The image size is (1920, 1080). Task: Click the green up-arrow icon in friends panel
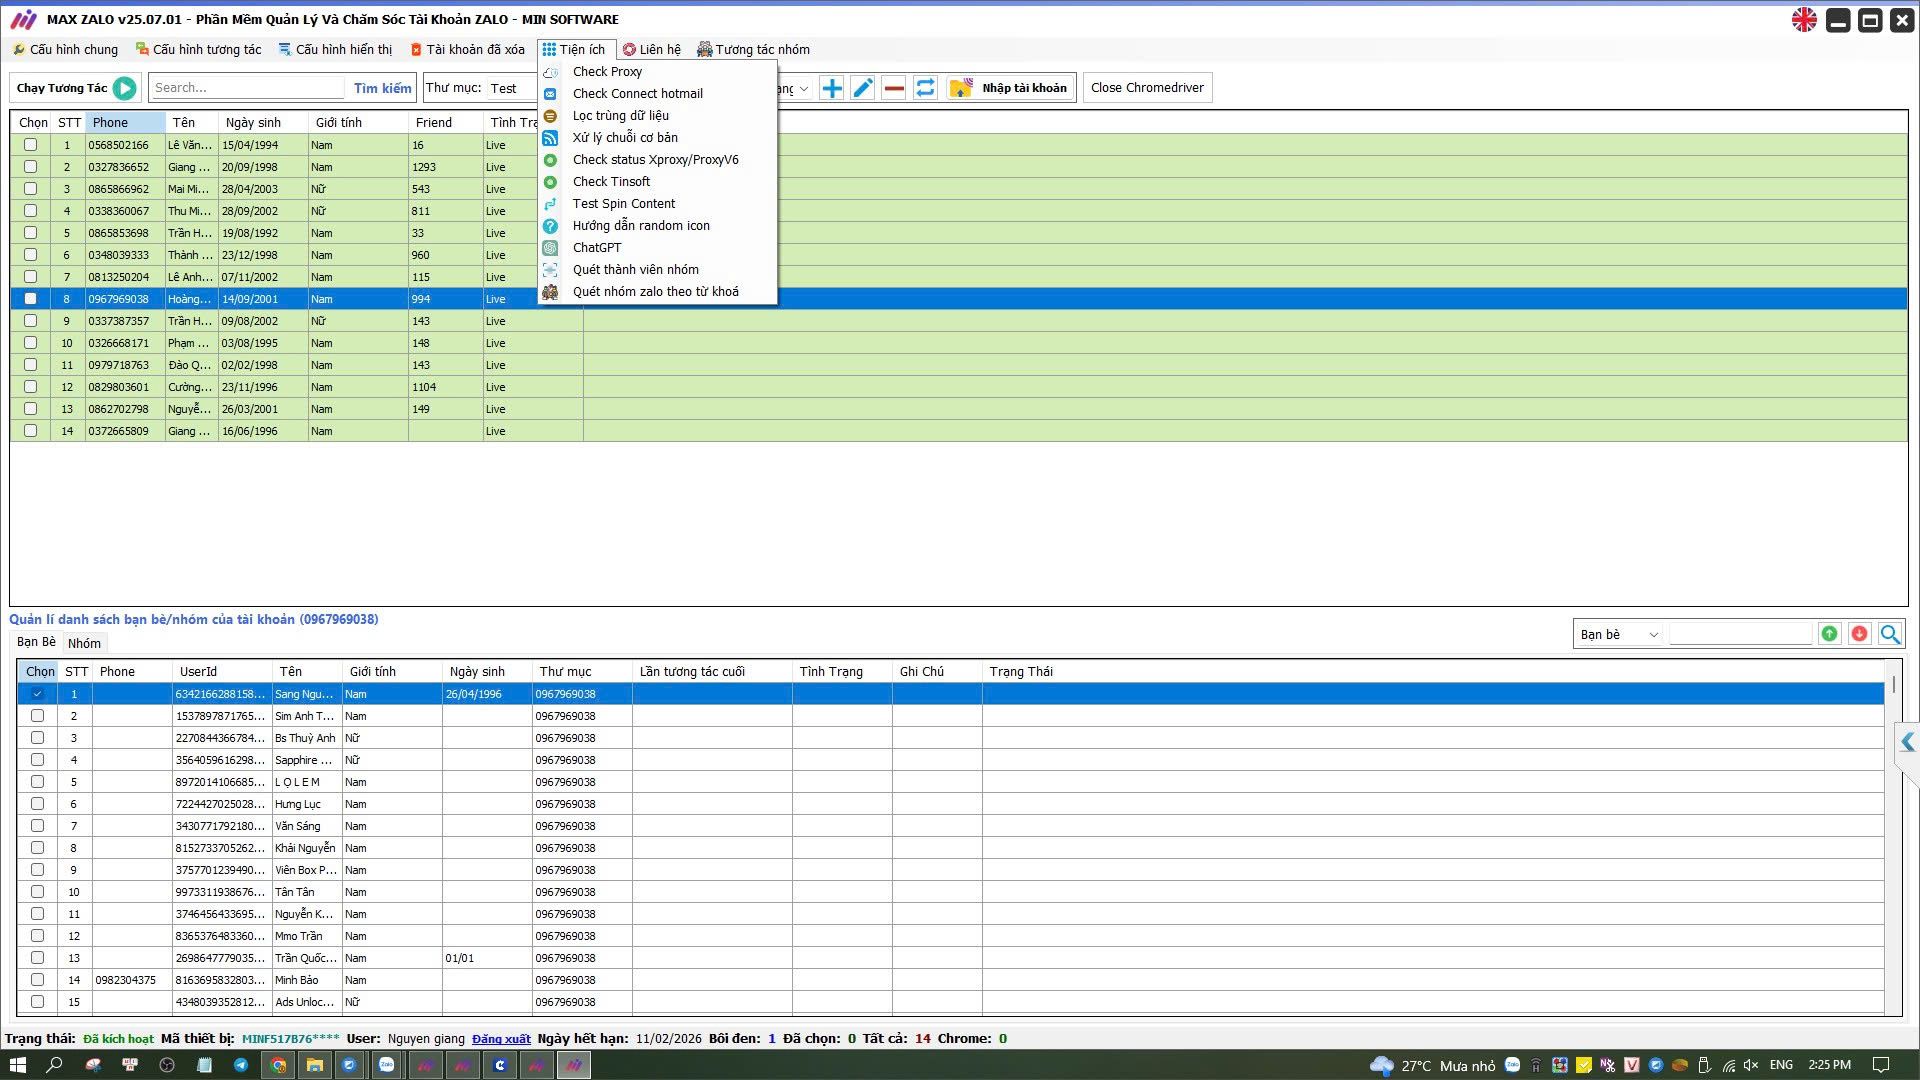pos(1829,633)
